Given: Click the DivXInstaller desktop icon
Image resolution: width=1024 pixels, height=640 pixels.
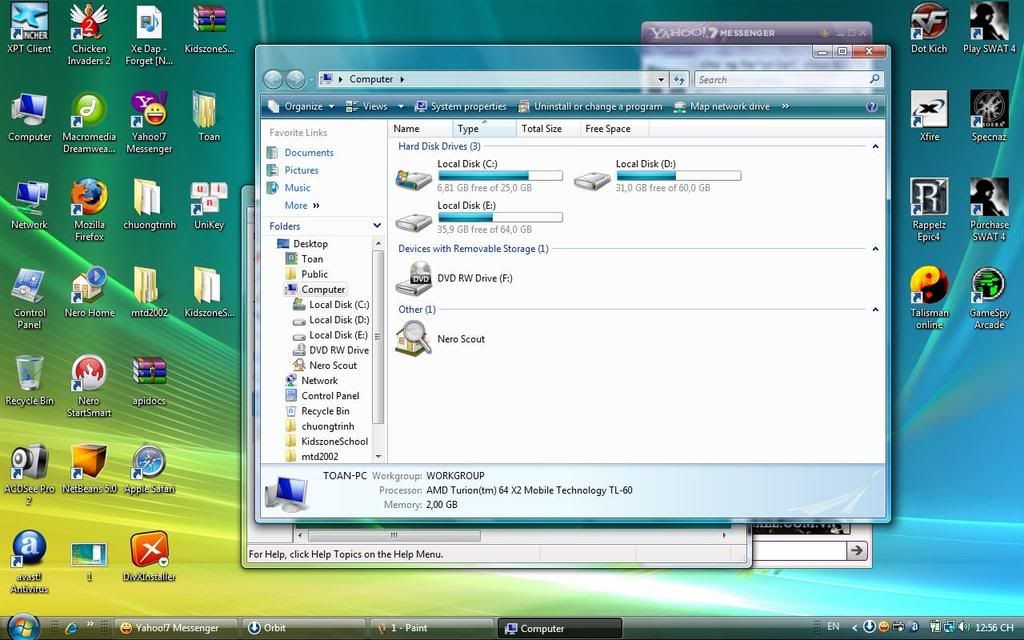Looking at the screenshot, I should tap(149, 556).
